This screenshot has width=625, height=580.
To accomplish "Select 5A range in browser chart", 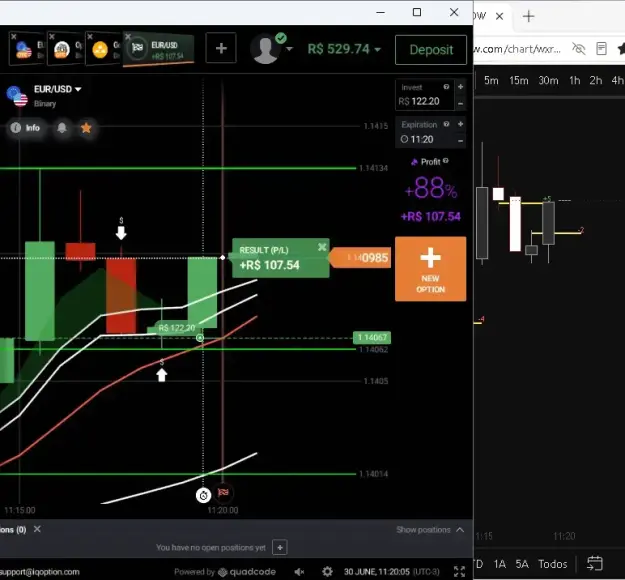I will [522, 564].
